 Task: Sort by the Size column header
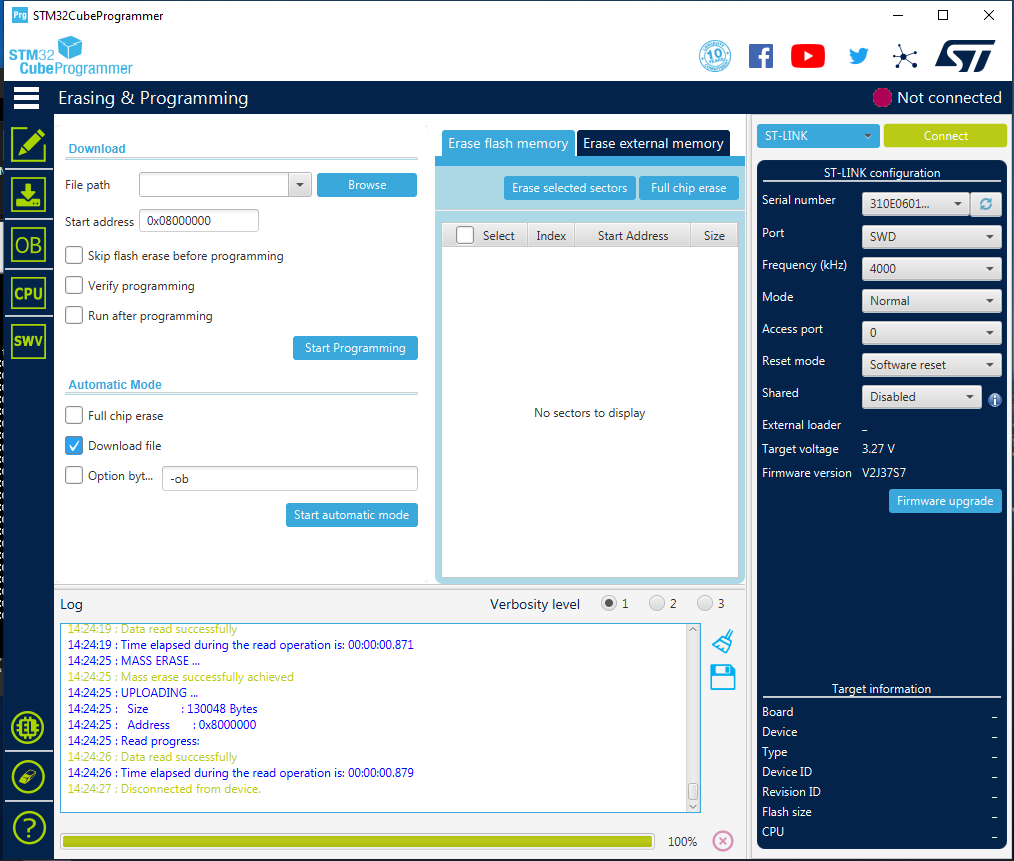coord(714,235)
